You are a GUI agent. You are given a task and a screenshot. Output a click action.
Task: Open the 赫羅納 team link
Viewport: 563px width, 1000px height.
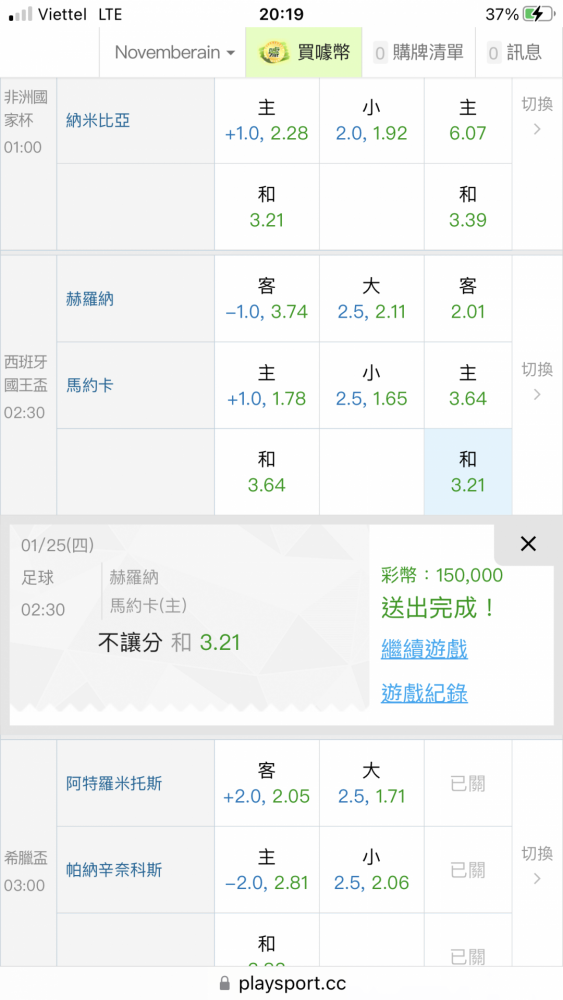(90, 298)
